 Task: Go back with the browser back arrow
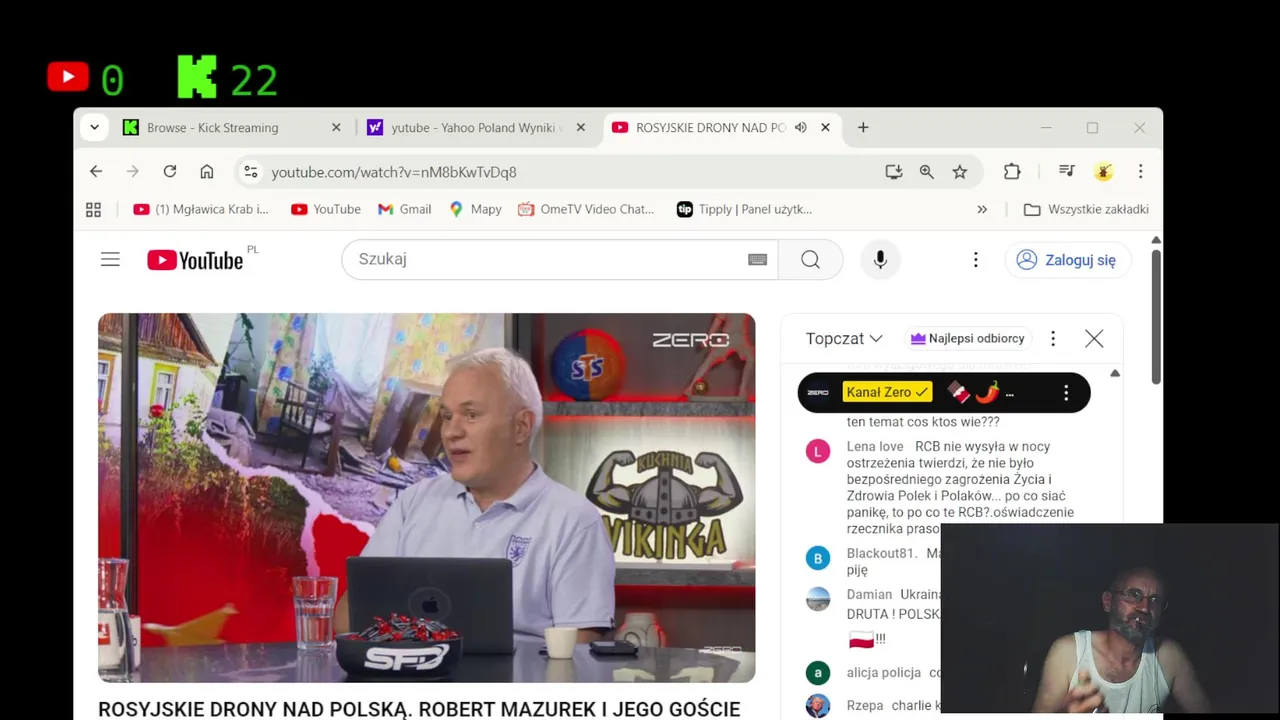(96, 172)
